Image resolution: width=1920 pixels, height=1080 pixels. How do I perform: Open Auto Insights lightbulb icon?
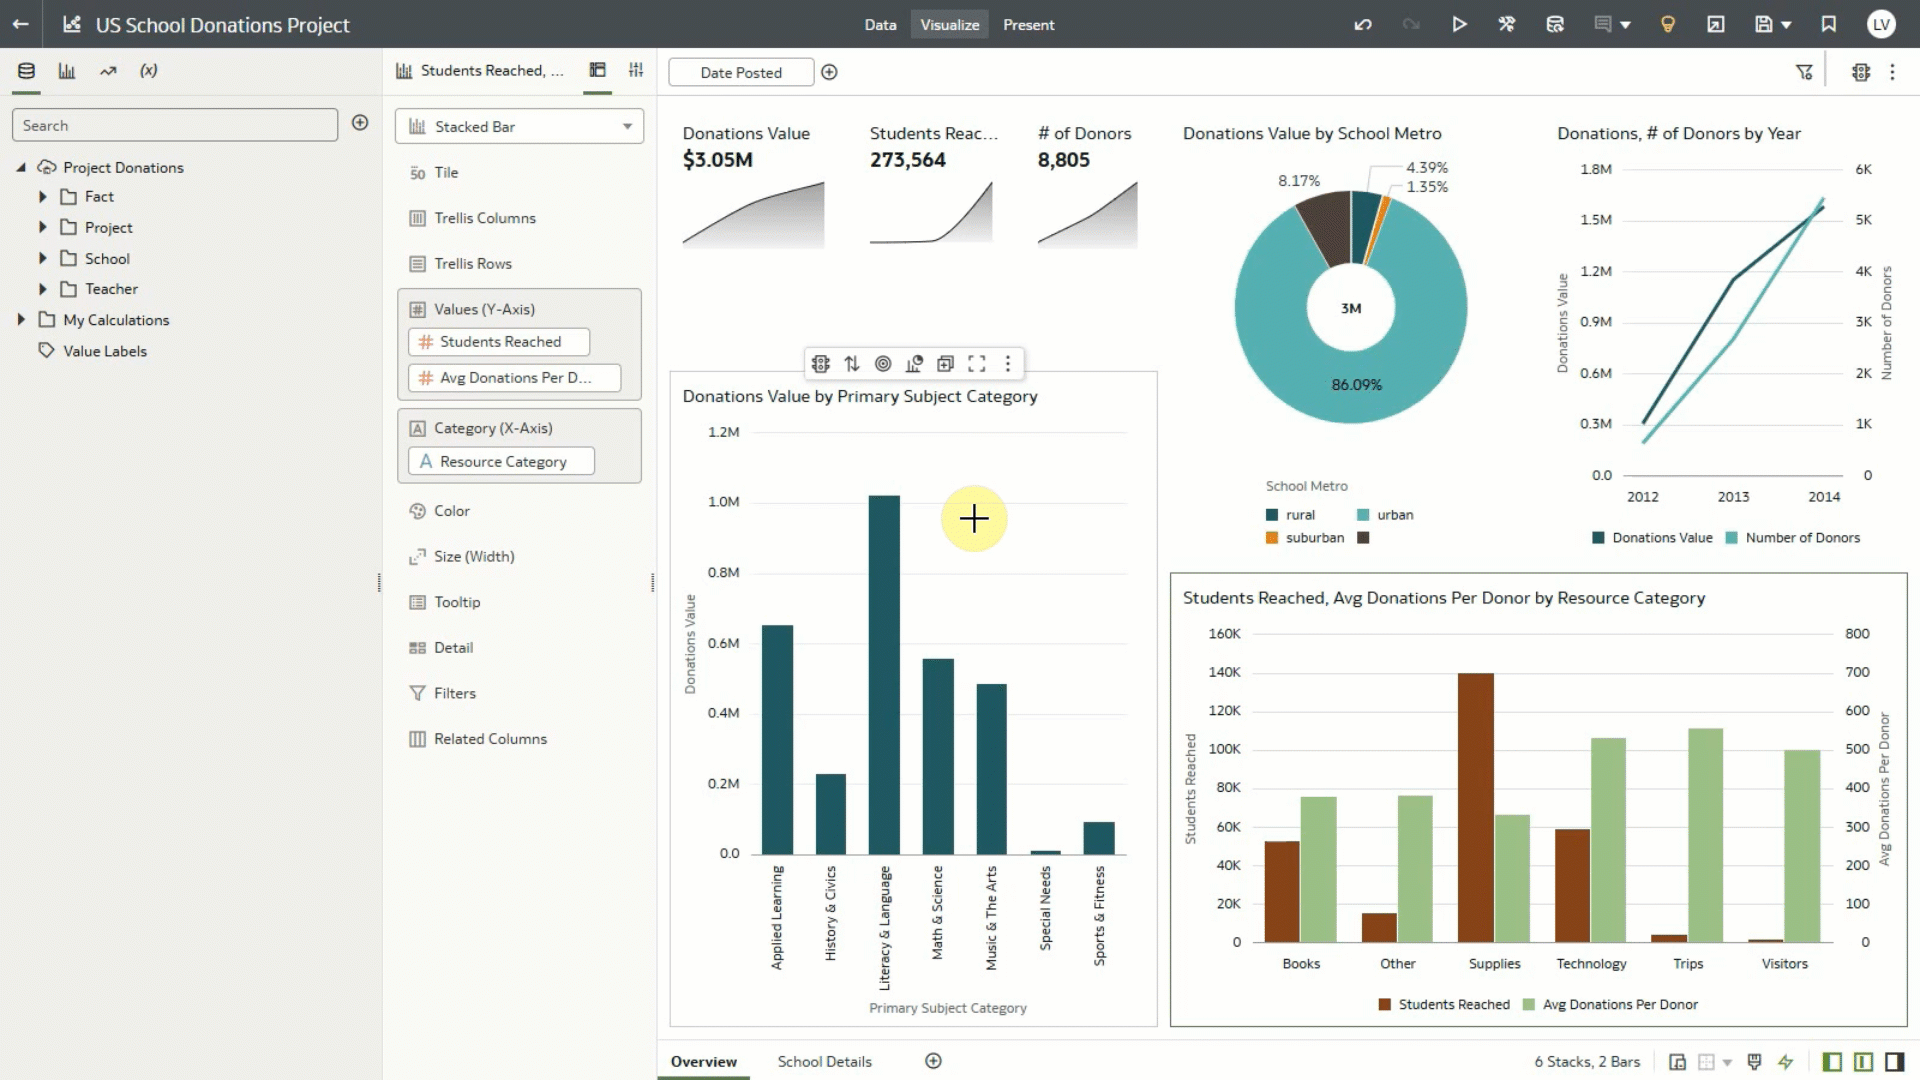tap(1667, 24)
